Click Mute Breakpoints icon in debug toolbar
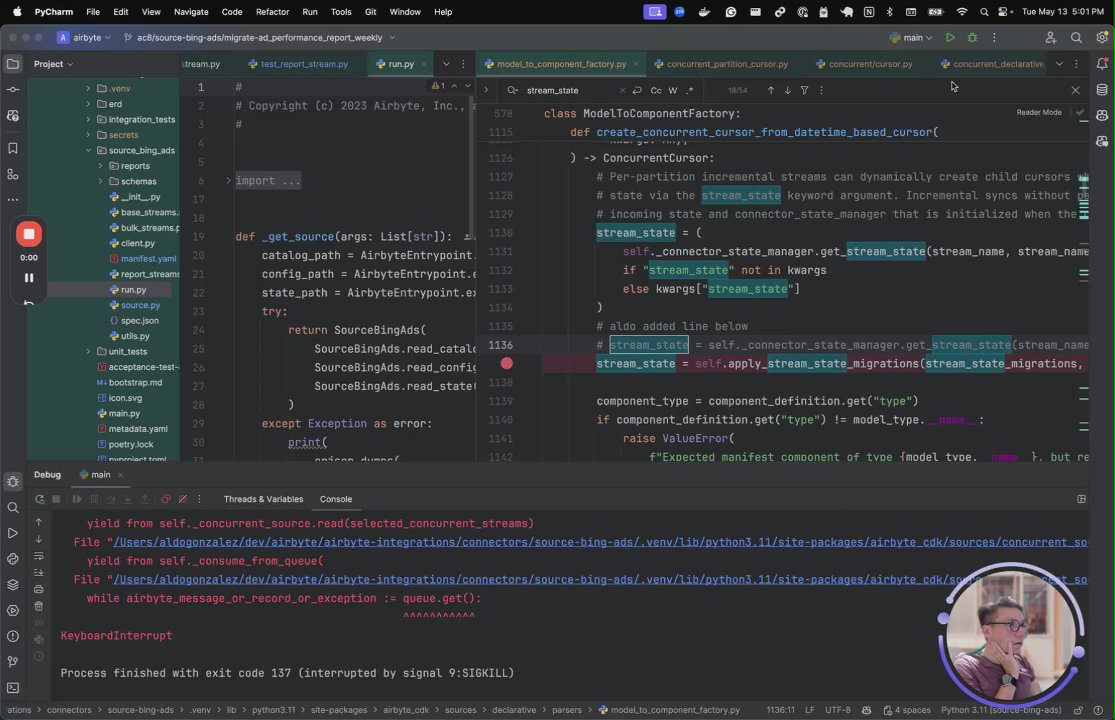 point(184,499)
